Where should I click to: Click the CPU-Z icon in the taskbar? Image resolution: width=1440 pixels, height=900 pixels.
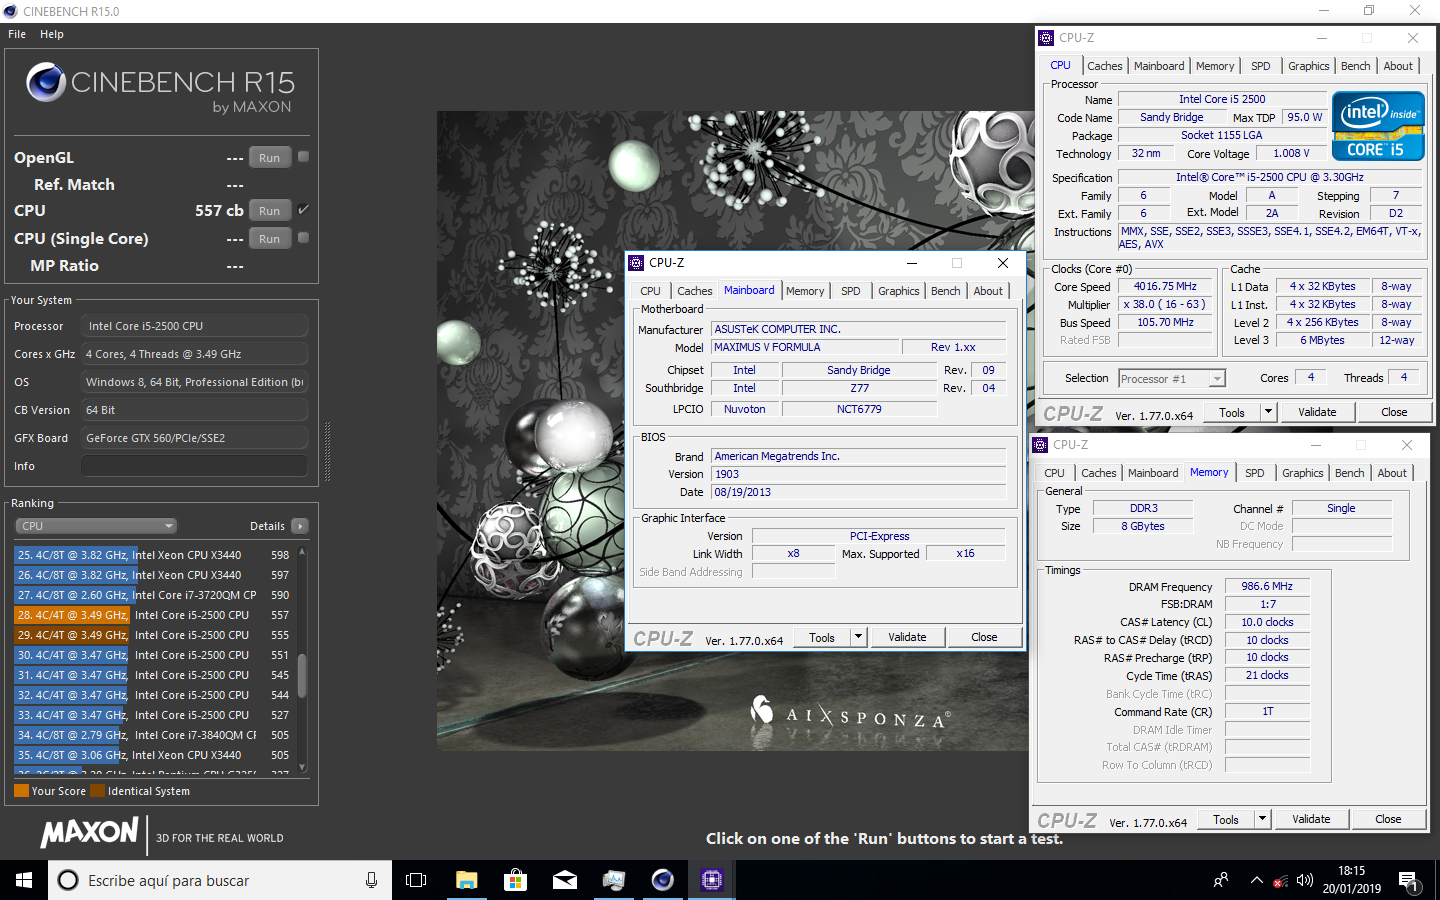[711, 880]
